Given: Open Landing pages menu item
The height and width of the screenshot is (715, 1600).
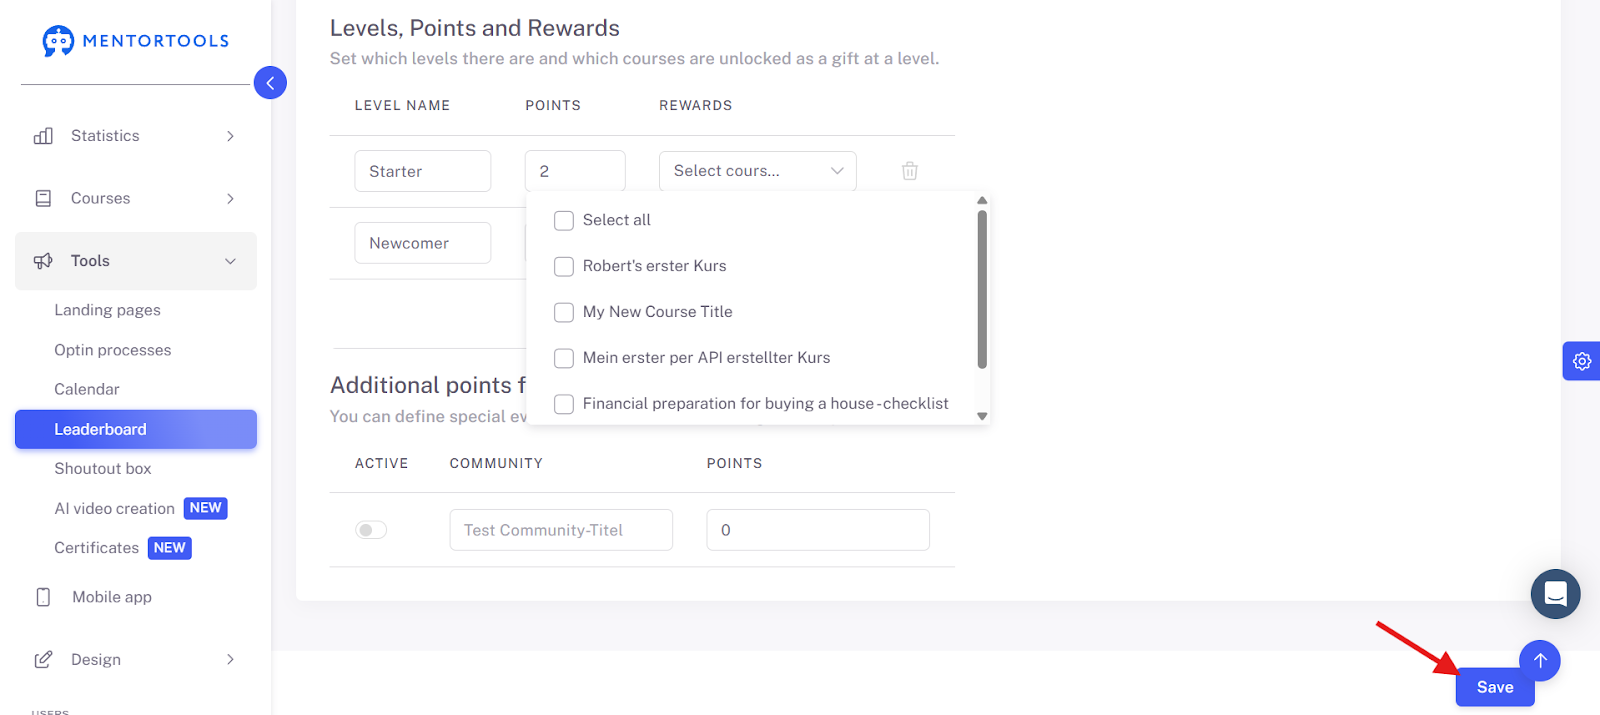Looking at the screenshot, I should (107, 310).
